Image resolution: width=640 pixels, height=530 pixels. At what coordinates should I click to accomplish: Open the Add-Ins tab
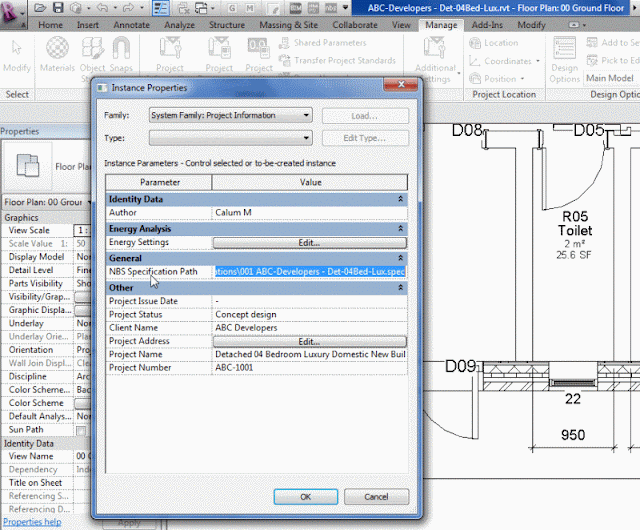pos(487,25)
